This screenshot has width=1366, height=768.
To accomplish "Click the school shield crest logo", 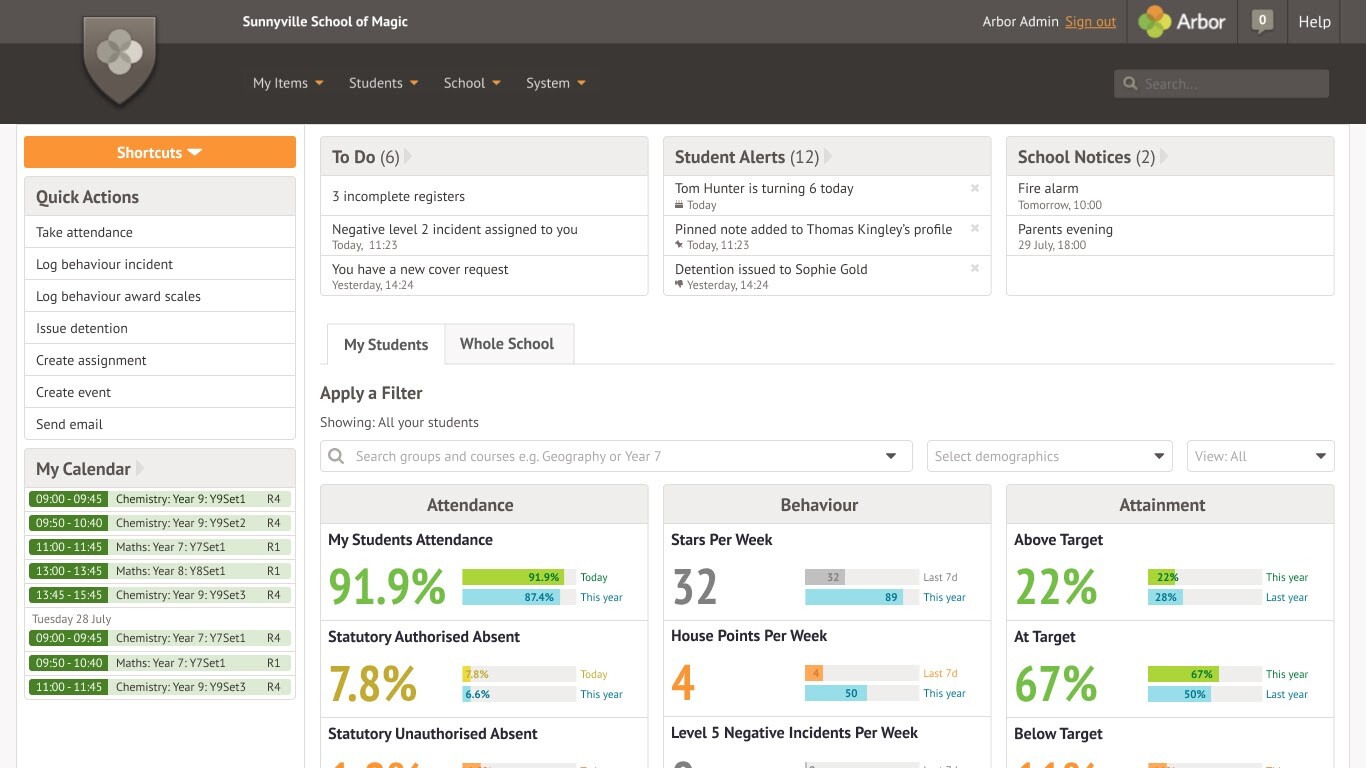I will [119, 61].
